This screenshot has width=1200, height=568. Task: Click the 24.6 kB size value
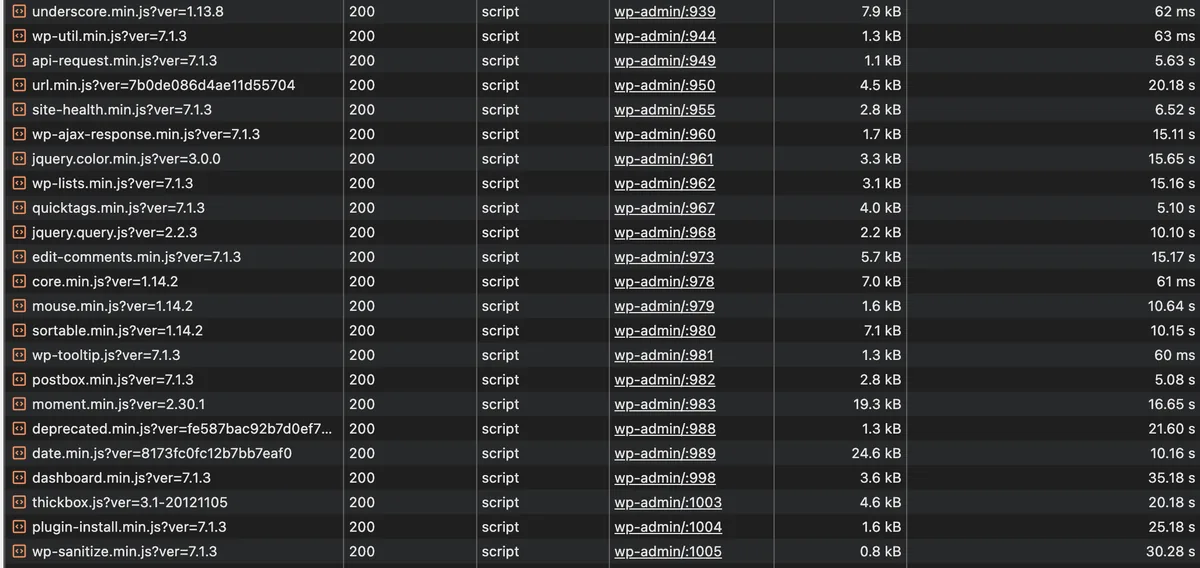(x=878, y=454)
